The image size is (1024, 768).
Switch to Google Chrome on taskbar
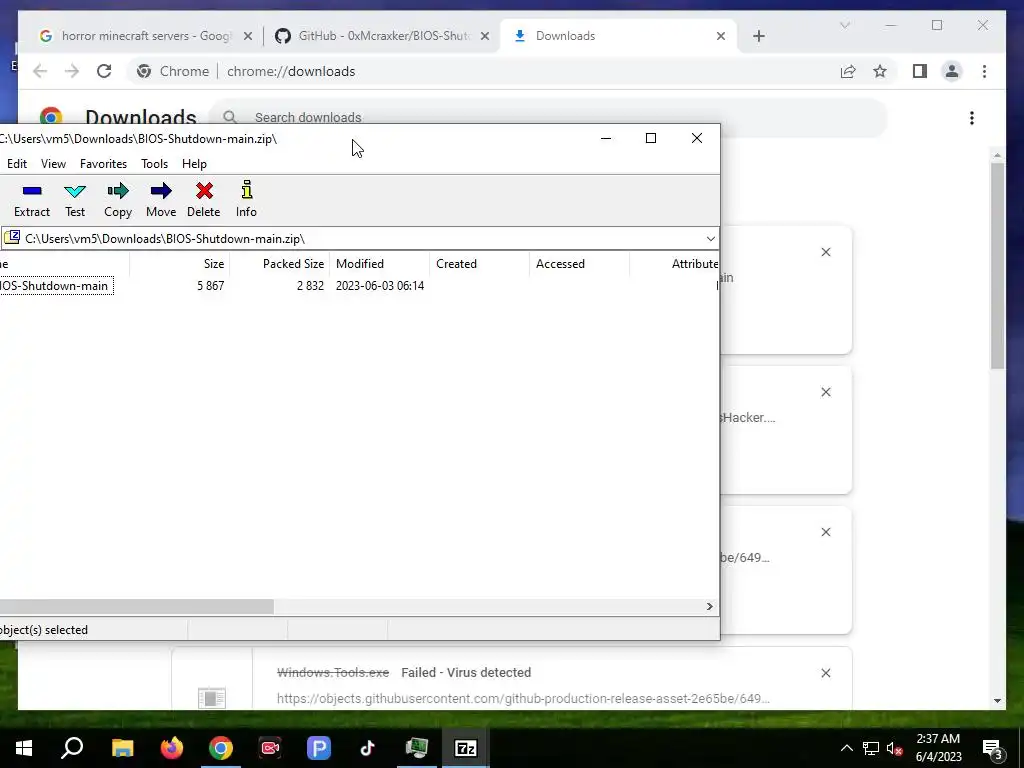tap(221, 748)
